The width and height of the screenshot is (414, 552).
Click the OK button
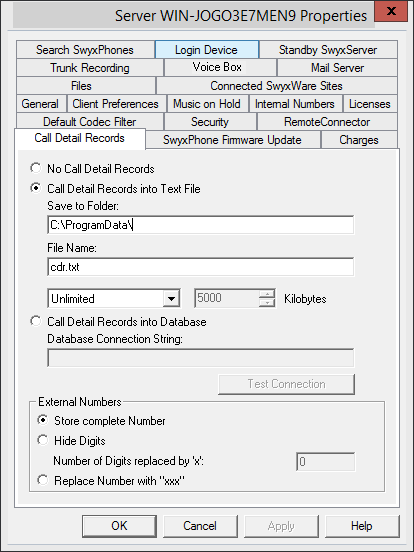pyautogui.click(x=119, y=526)
